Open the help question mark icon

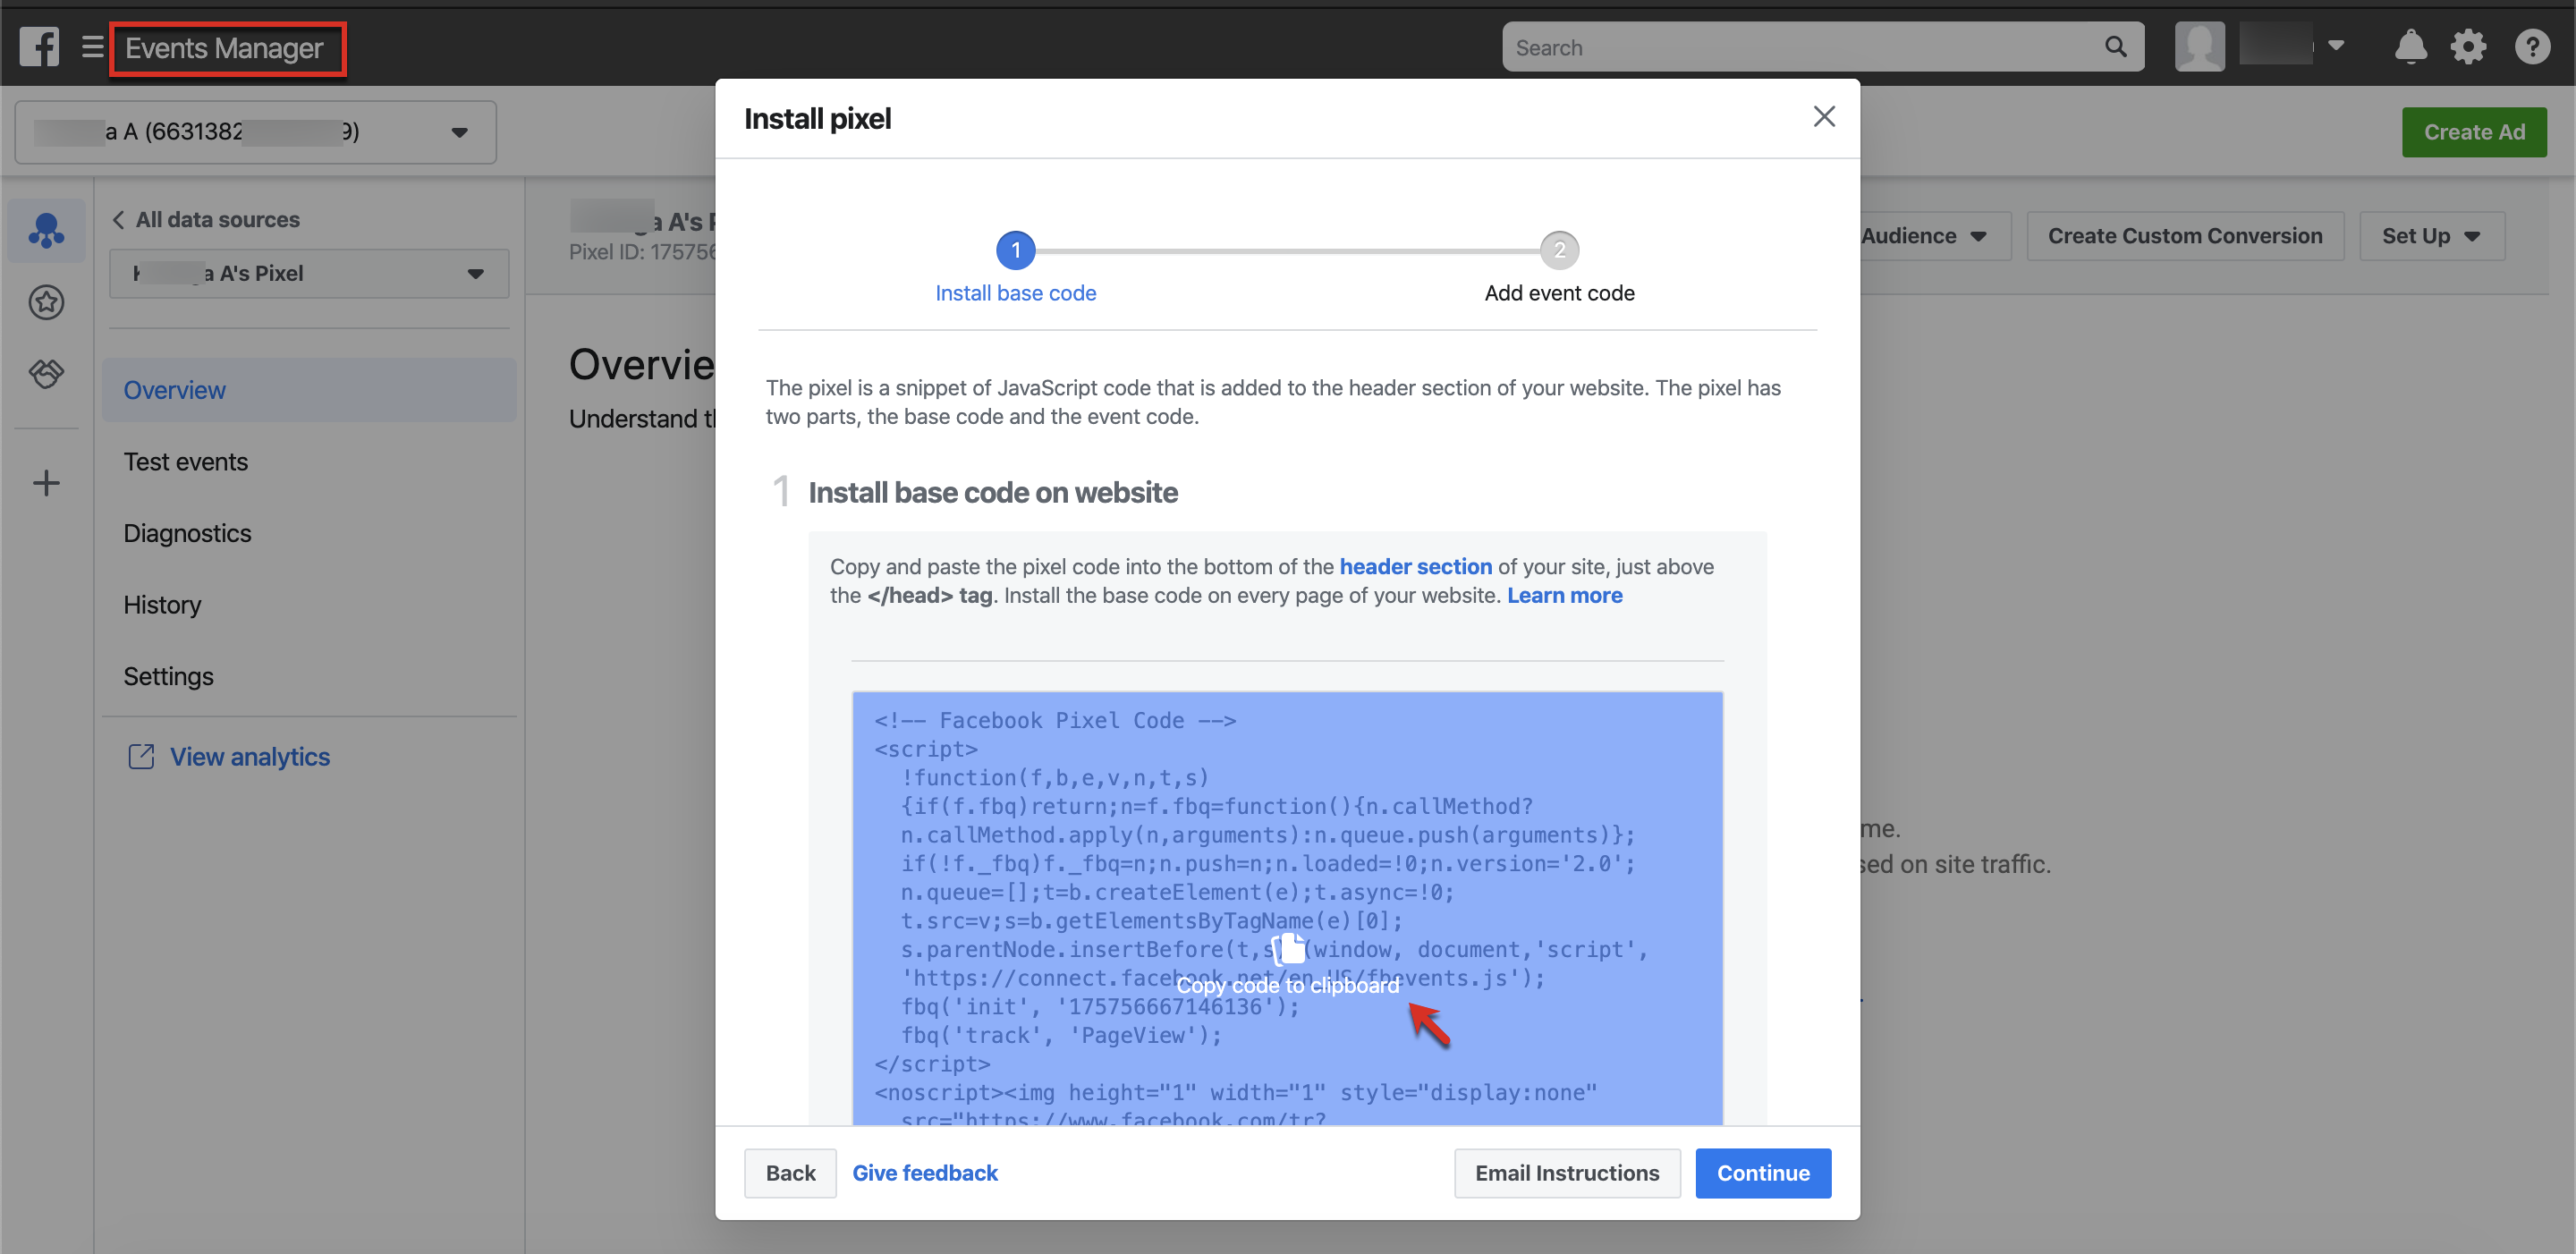2532,47
